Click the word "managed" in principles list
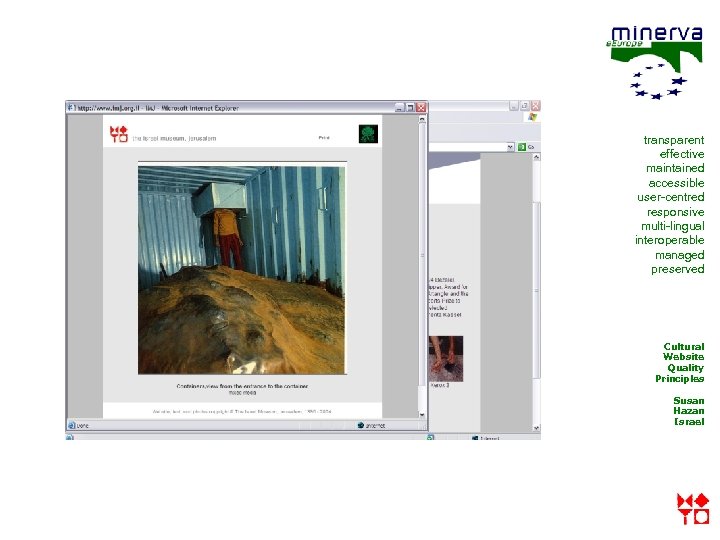Viewport: 720px width, 540px height. point(680,255)
